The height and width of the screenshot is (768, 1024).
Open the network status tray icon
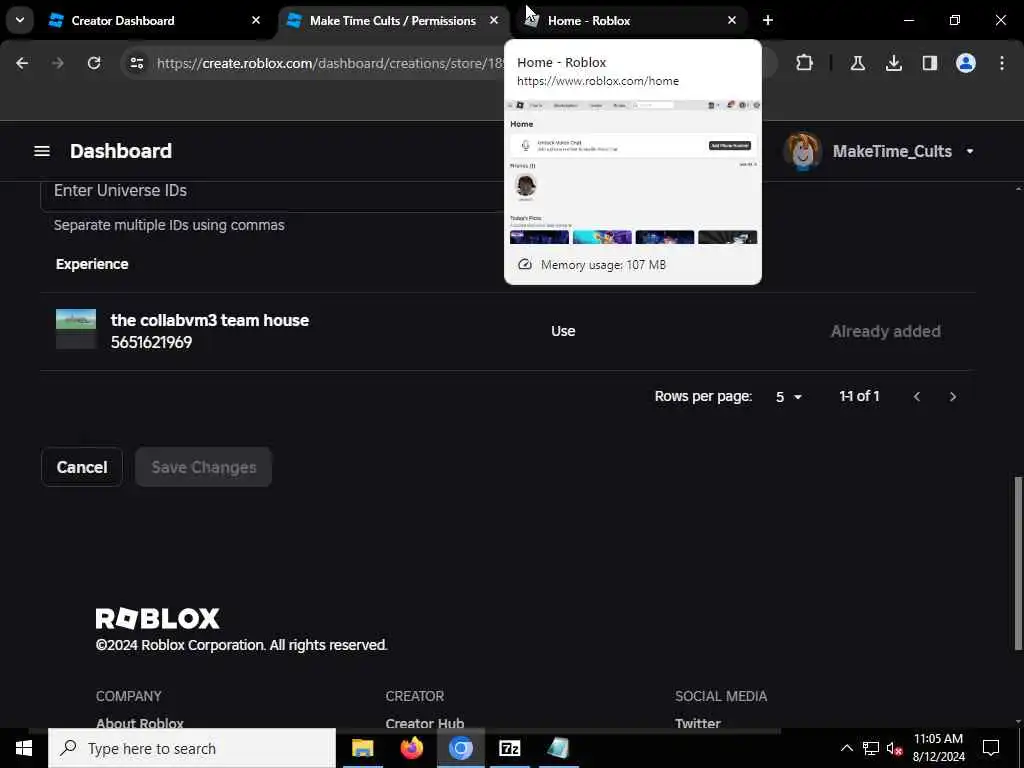tap(871, 748)
